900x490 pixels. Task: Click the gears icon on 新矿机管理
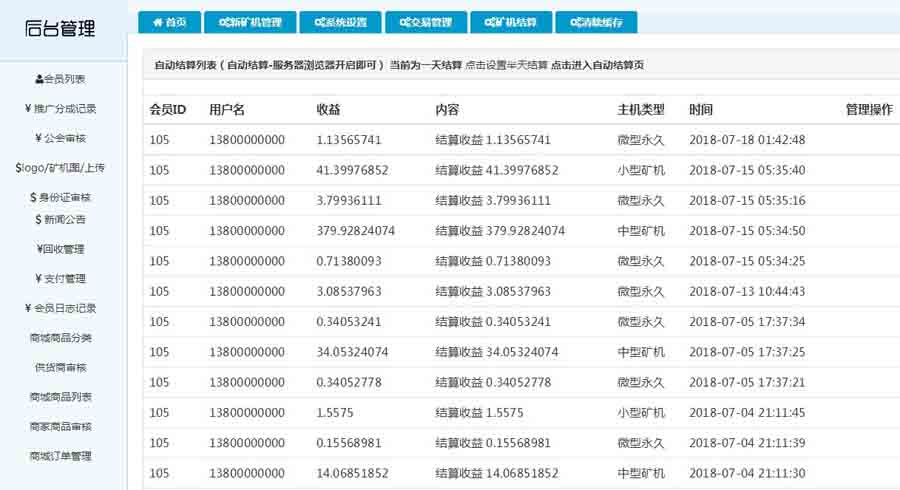coord(223,22)
